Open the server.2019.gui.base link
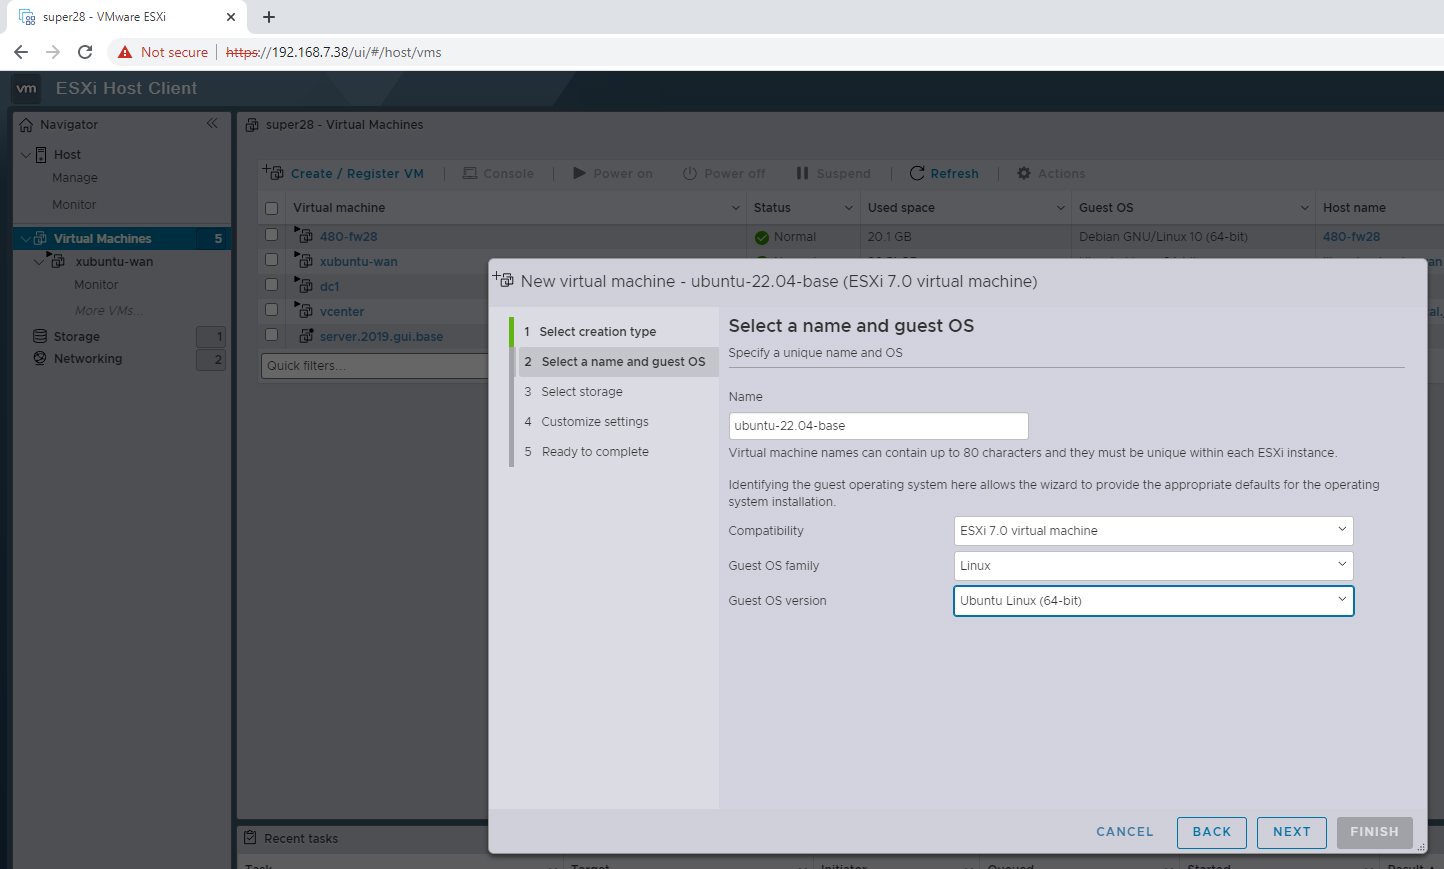1444x869 pixels. point(381,337)
